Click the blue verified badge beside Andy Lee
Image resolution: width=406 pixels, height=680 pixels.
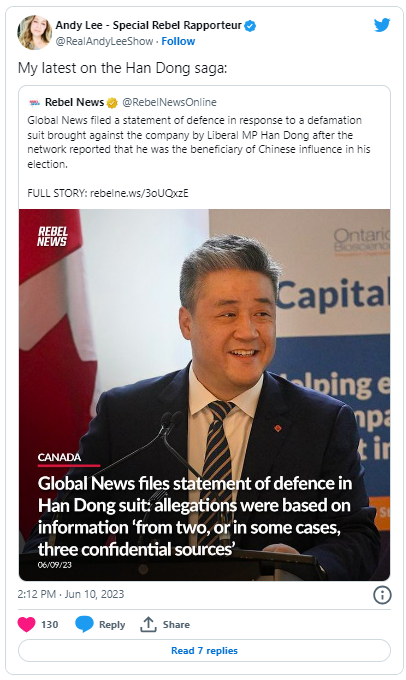pyautogui.click(x=250, y=26)
